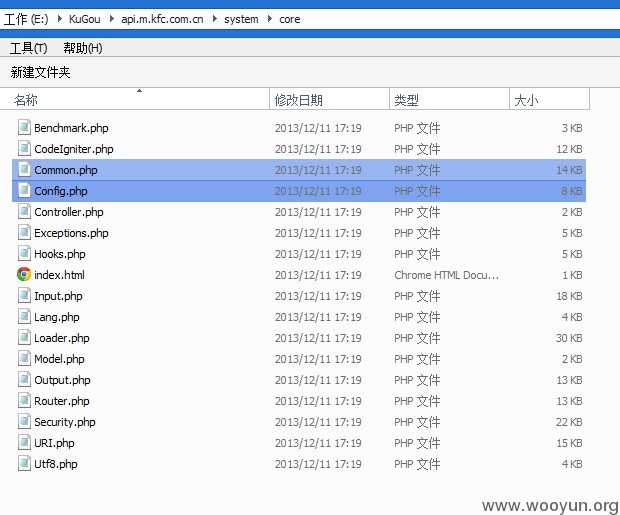Sort by the 类型 column header
This screenshot has height=515, width=620.
coord(450,99)
